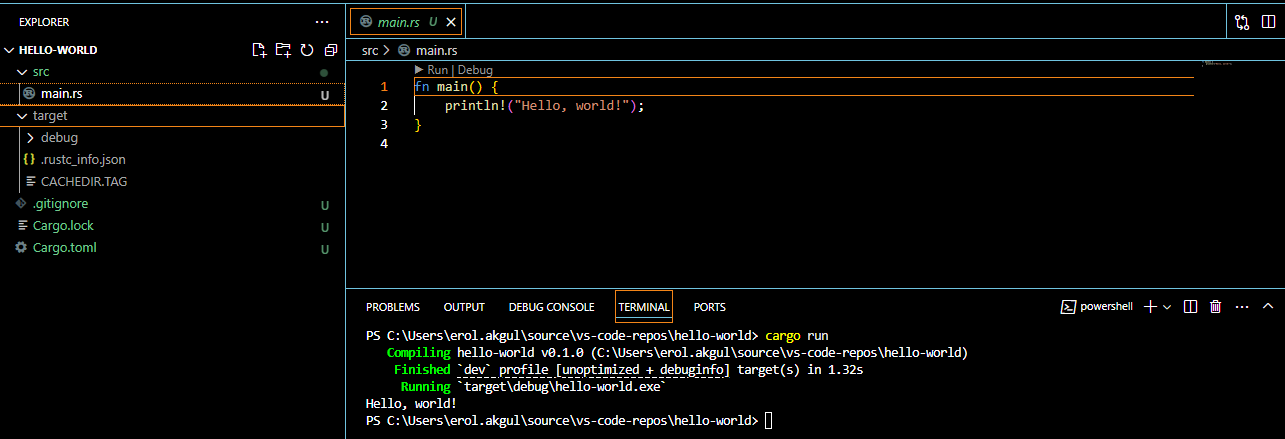The width and height of the screenshot is (1285, 439).
Task: Add a new terminal with the plus icon
Action: 1150,307
